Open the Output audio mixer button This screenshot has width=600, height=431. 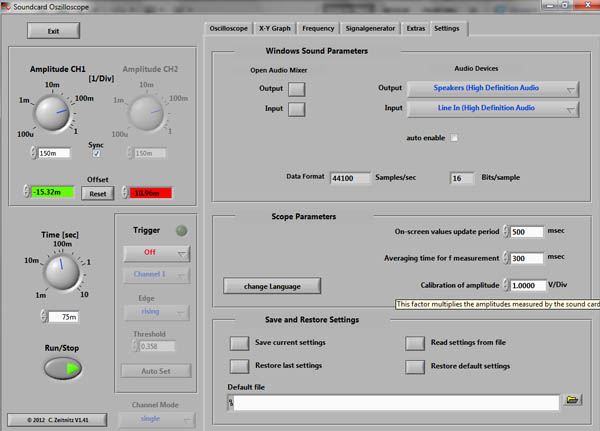click(x=297, y=88)
